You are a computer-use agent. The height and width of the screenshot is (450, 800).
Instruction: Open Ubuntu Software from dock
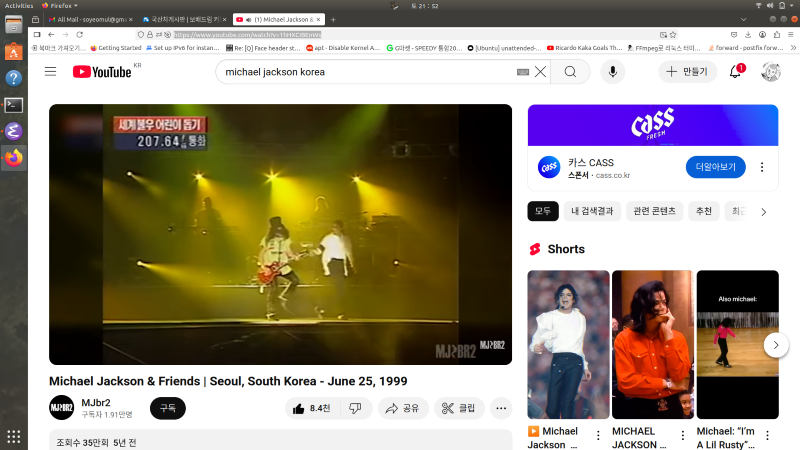tap(14, 52)
